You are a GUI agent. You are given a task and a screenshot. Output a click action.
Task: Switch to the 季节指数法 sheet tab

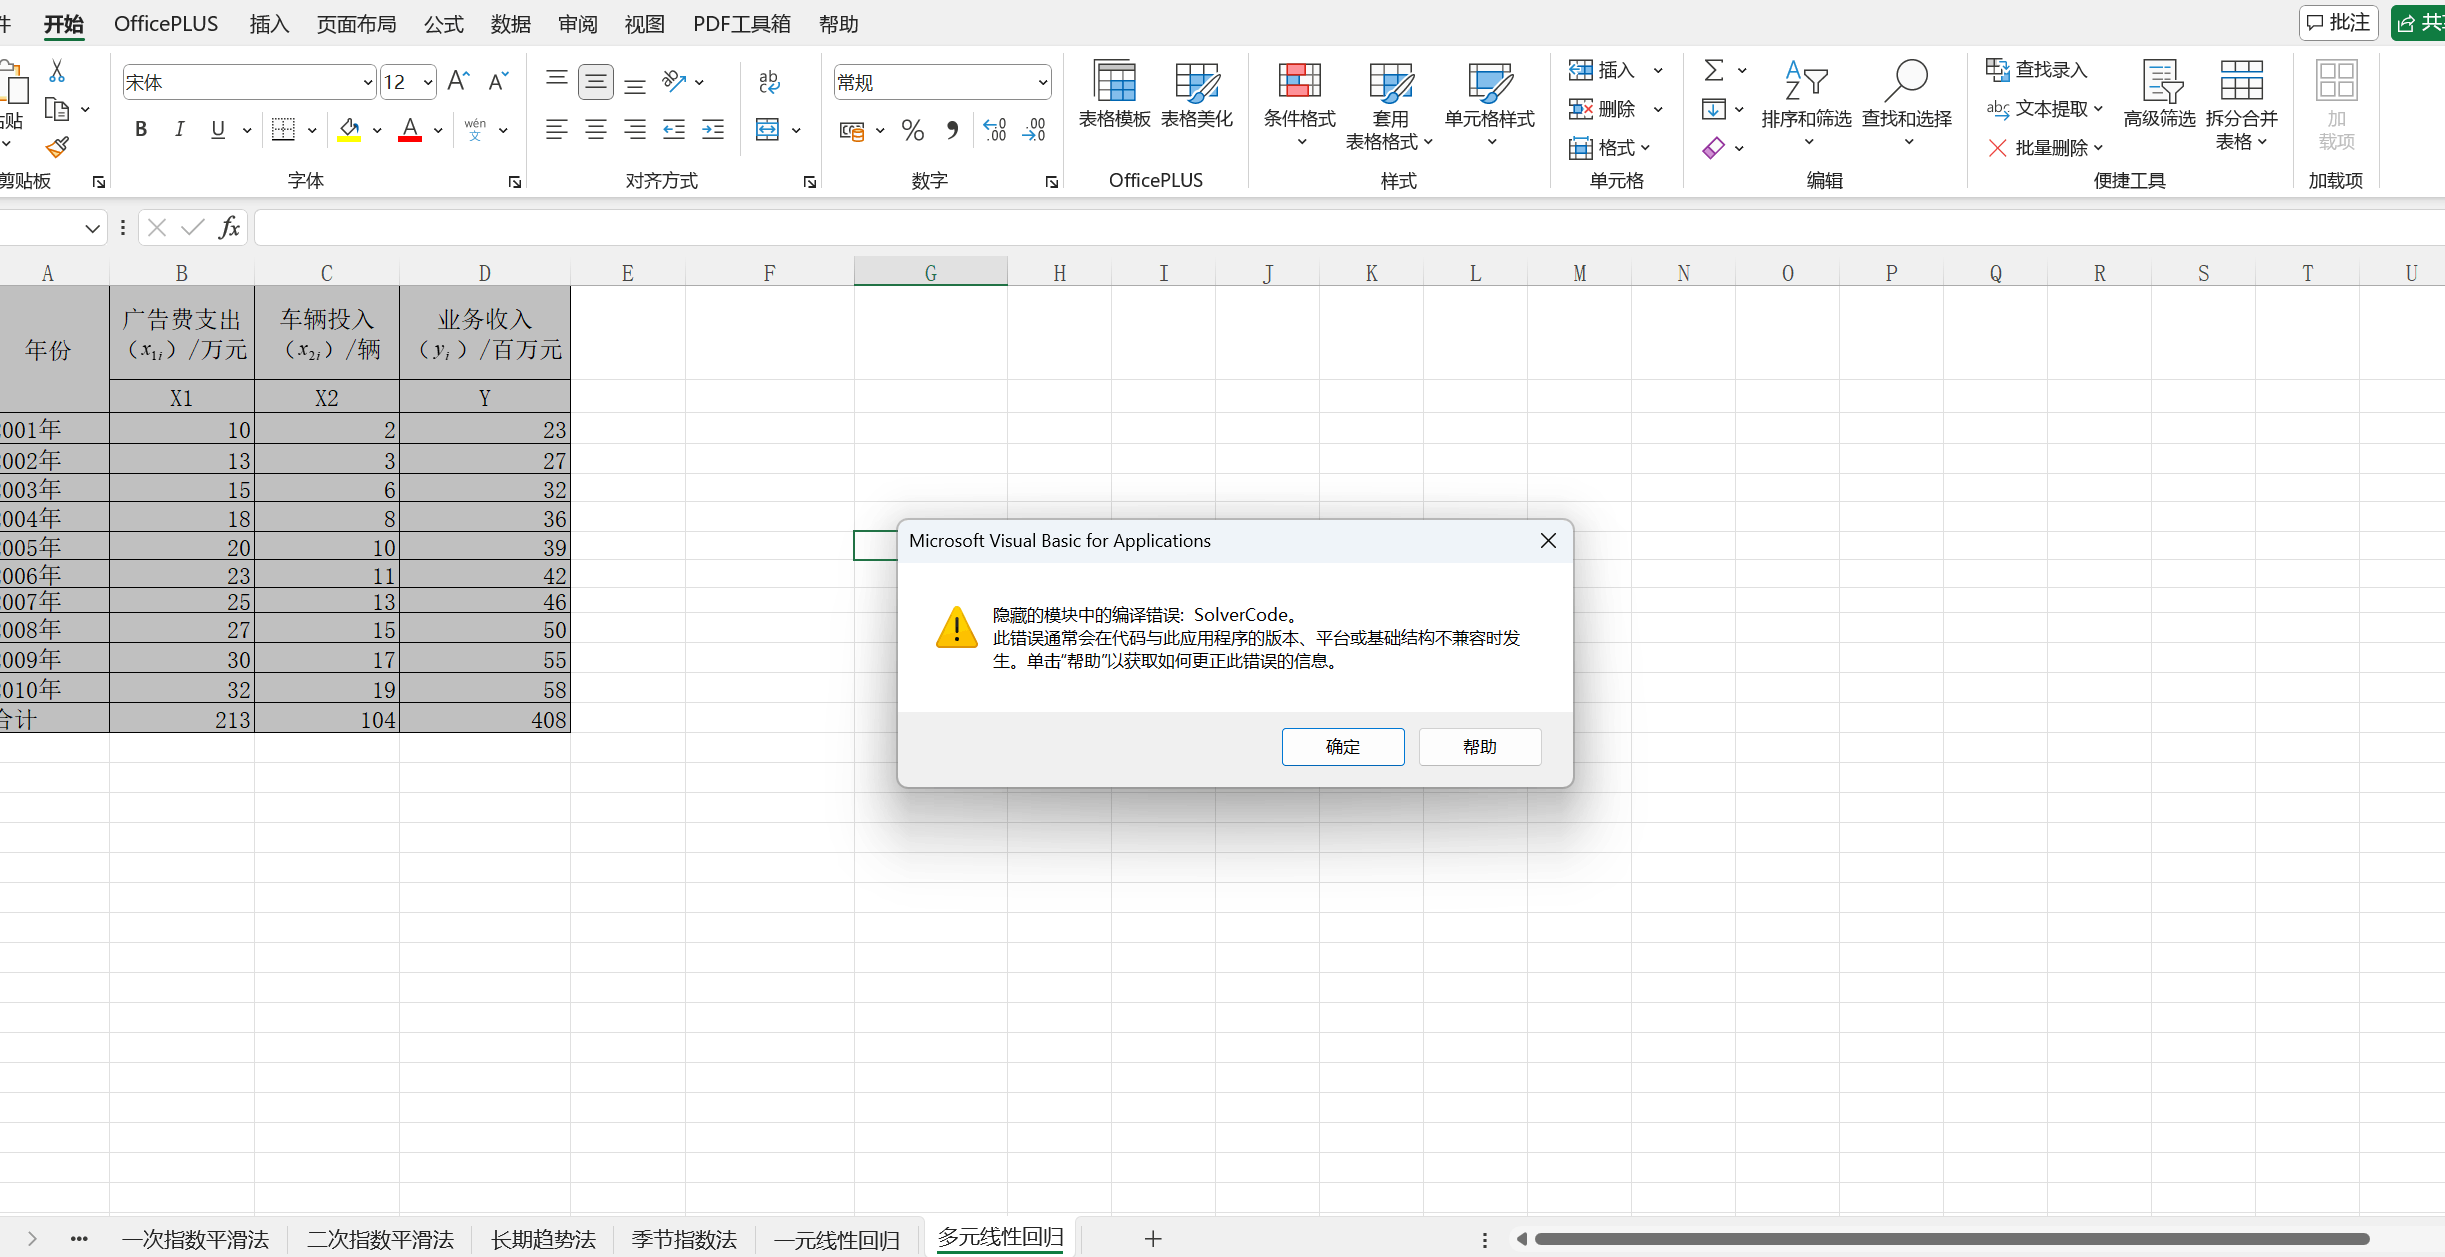(x=684, y=1239)
